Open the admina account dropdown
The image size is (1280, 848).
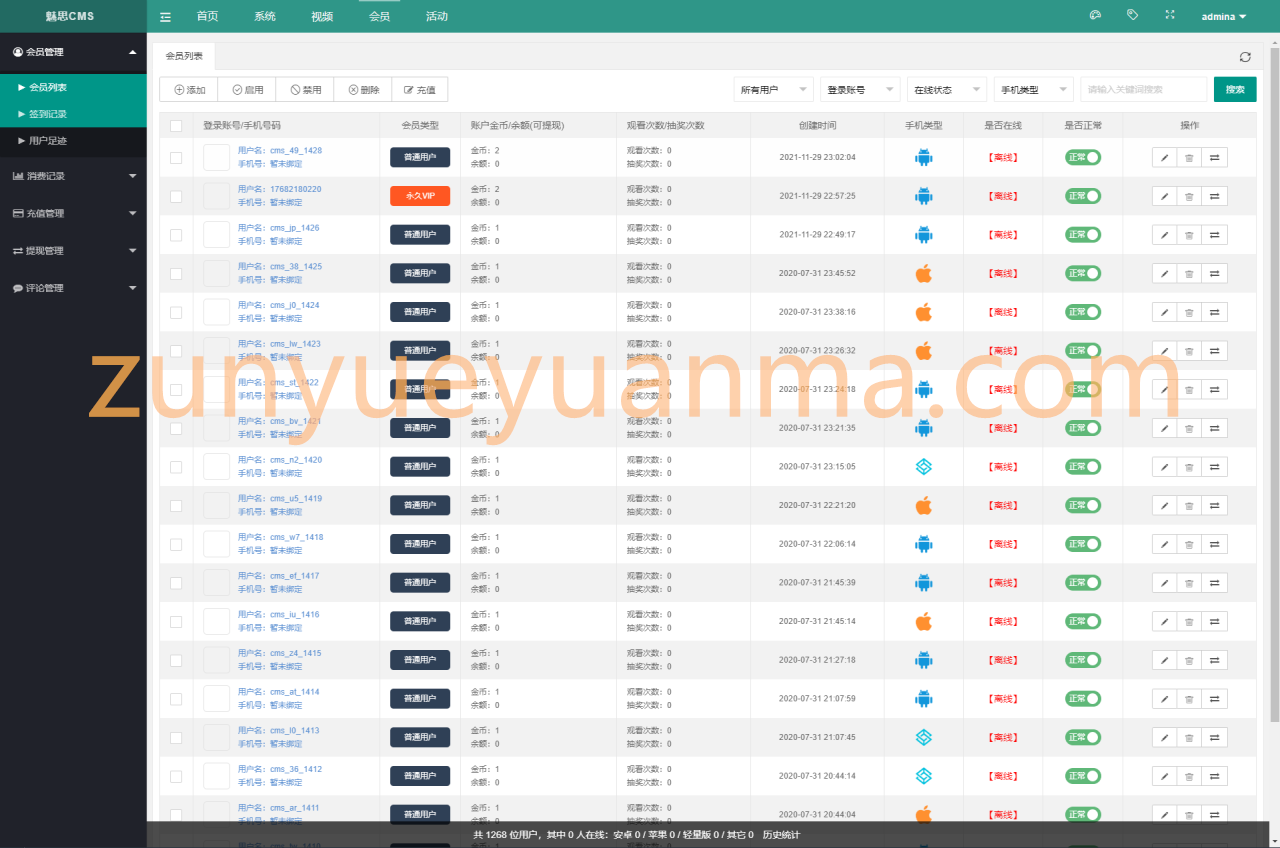[1224, 16]
